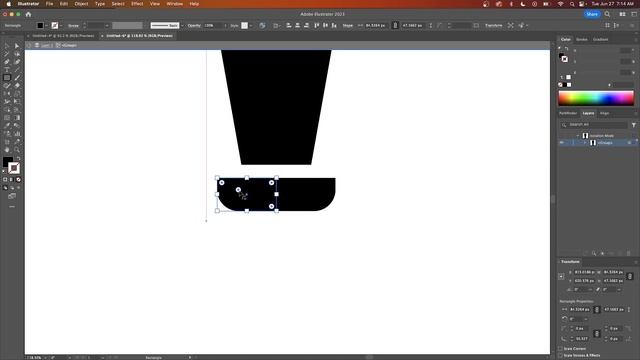Open the graphic Style dropdown

pyautogui.click(x=250, y=25)
